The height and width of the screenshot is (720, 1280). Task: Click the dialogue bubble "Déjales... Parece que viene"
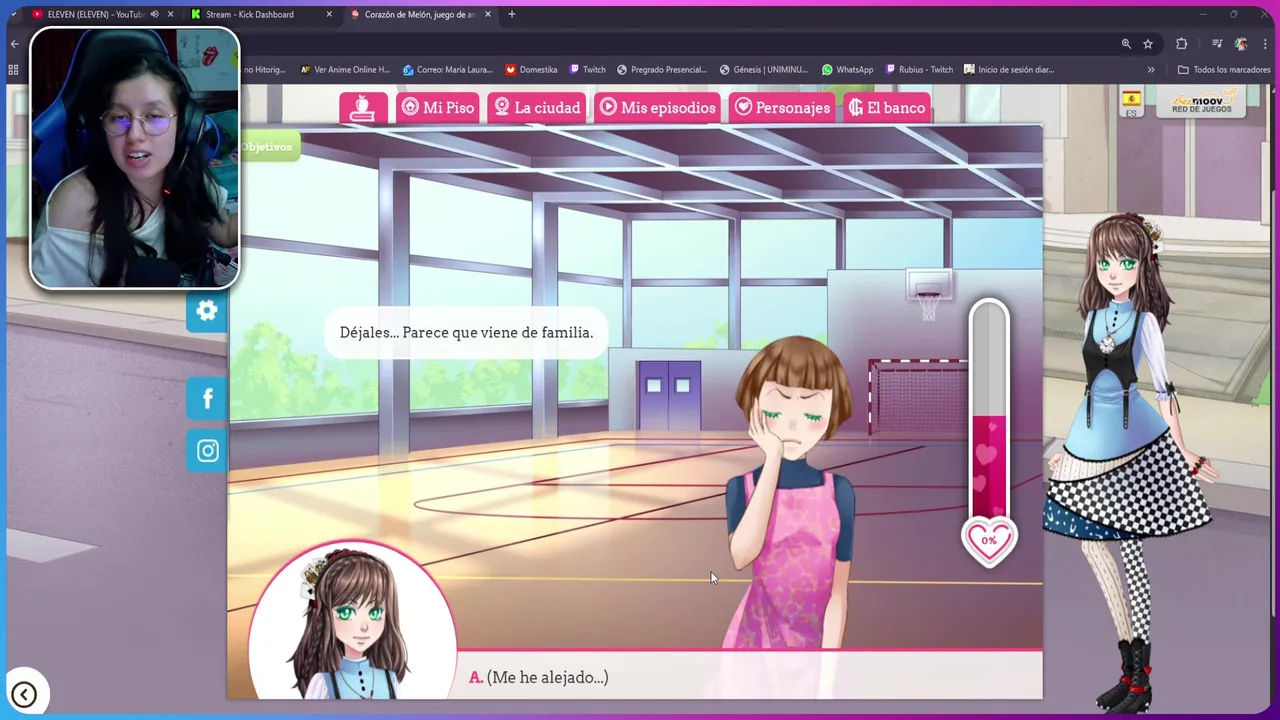coord(466,332)
